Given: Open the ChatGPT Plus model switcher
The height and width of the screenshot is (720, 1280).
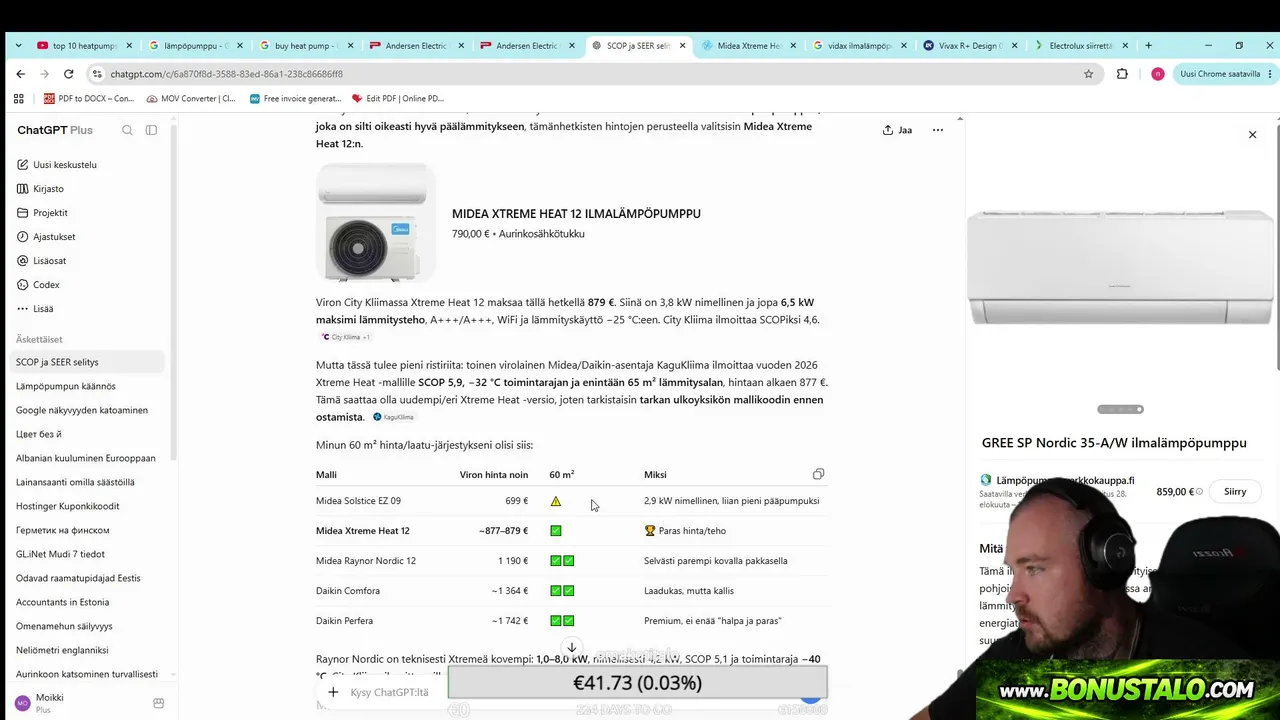Looking at the screenshot, I should pyautogui.click(x=55, y=130).
